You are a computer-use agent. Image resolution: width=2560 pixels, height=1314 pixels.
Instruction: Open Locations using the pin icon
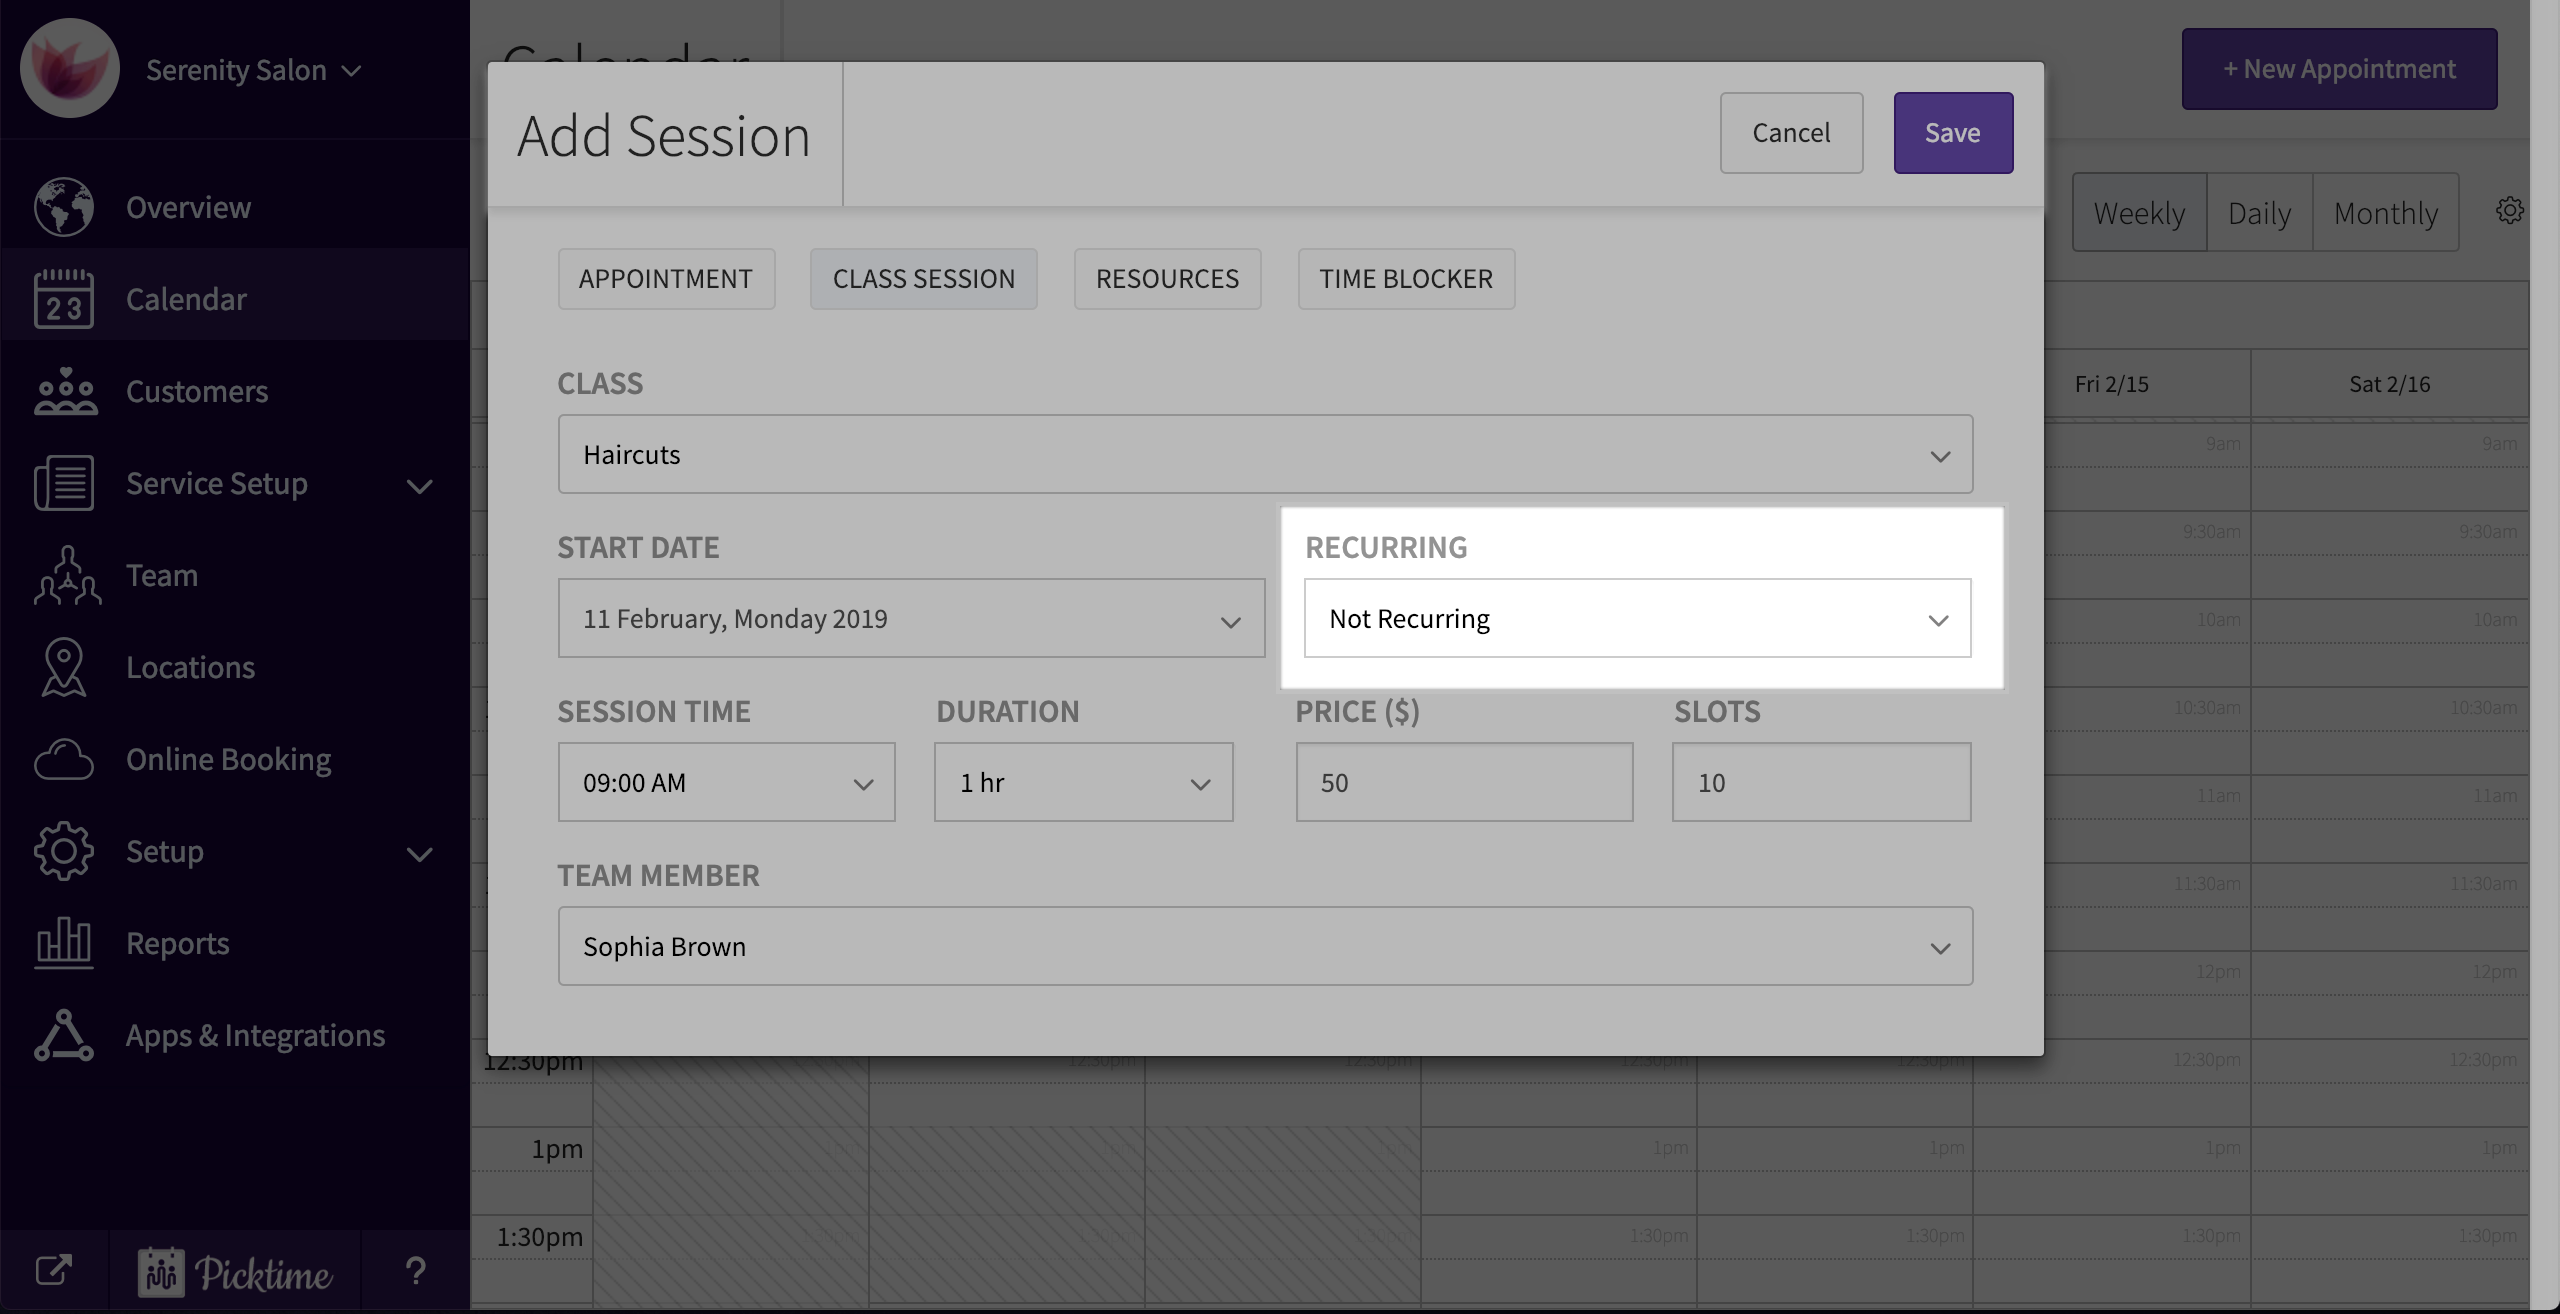point(64,667)
